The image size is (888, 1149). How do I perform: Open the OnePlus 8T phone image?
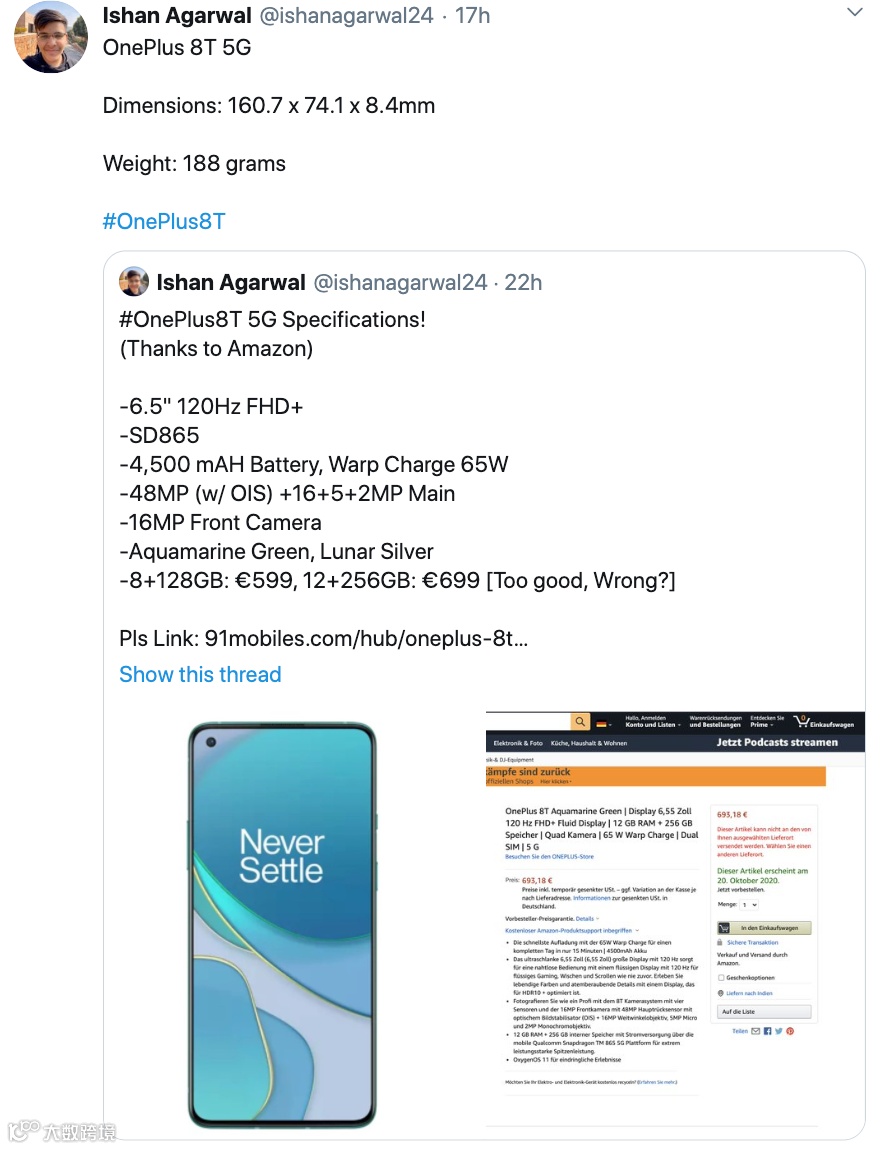click(x=282, y=925)
